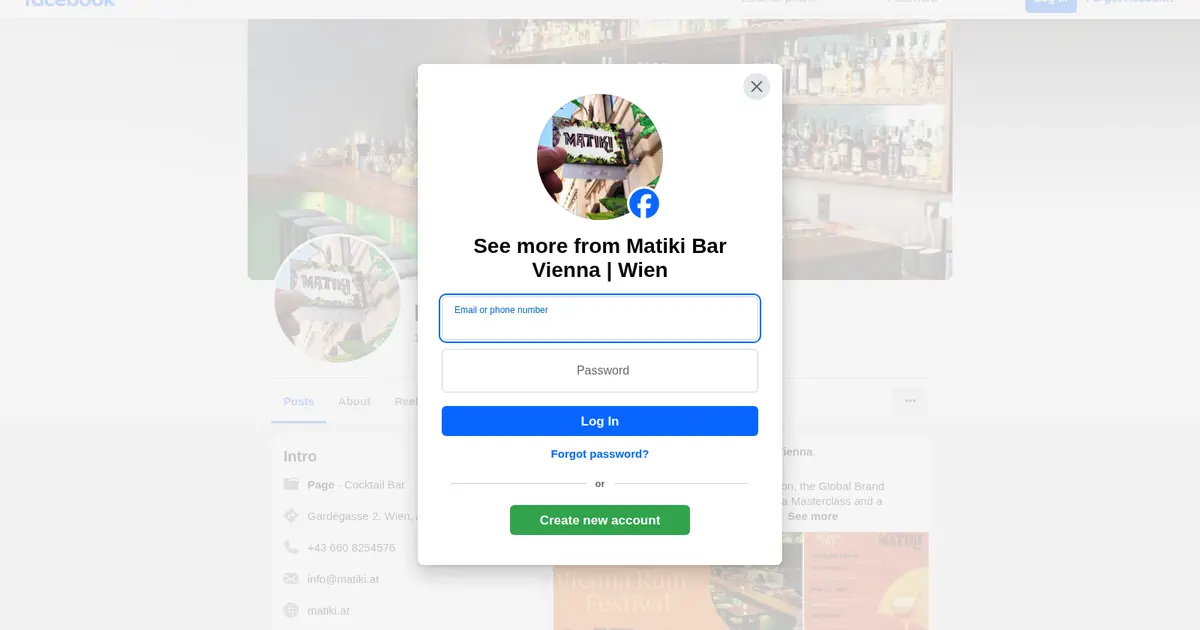This screenshot has height=630, width=1200.
Task: Focus the Email or phone number field
Action: (x=600, y=318)
